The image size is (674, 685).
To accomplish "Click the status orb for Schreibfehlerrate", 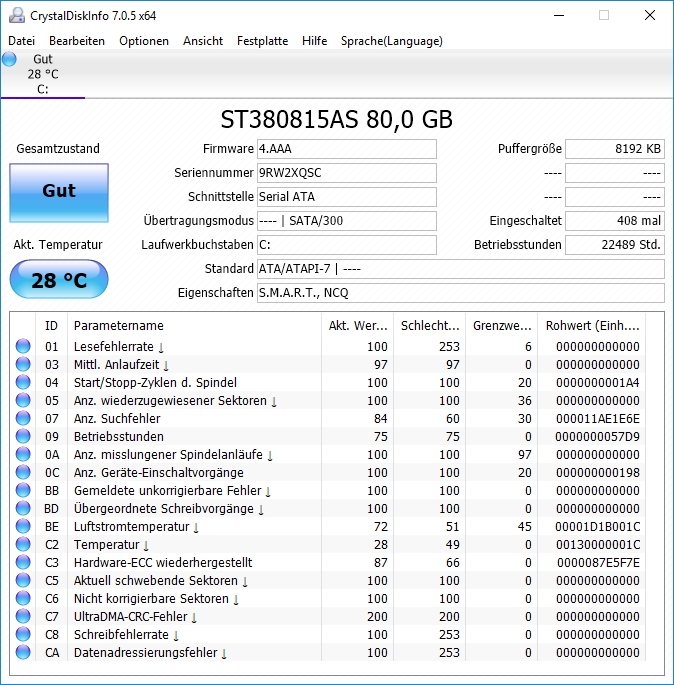I will pyautogui.click(x=23, y=634).
